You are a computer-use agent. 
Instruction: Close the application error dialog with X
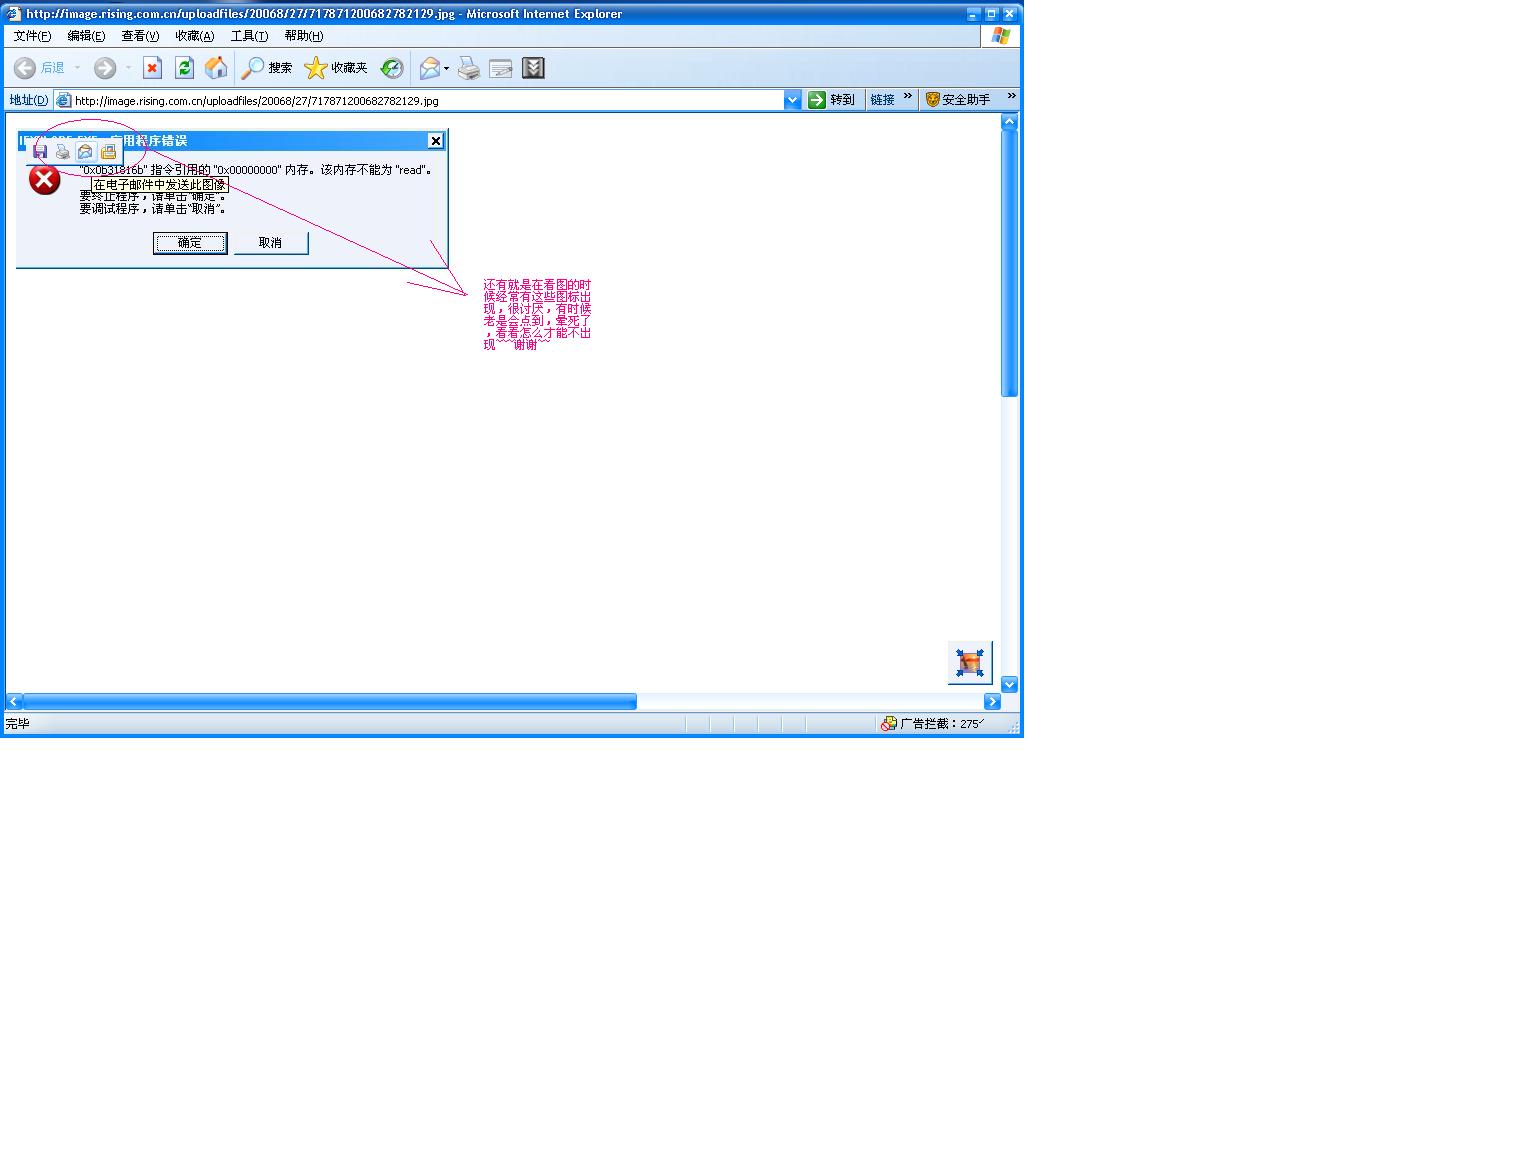pos(435,141)
